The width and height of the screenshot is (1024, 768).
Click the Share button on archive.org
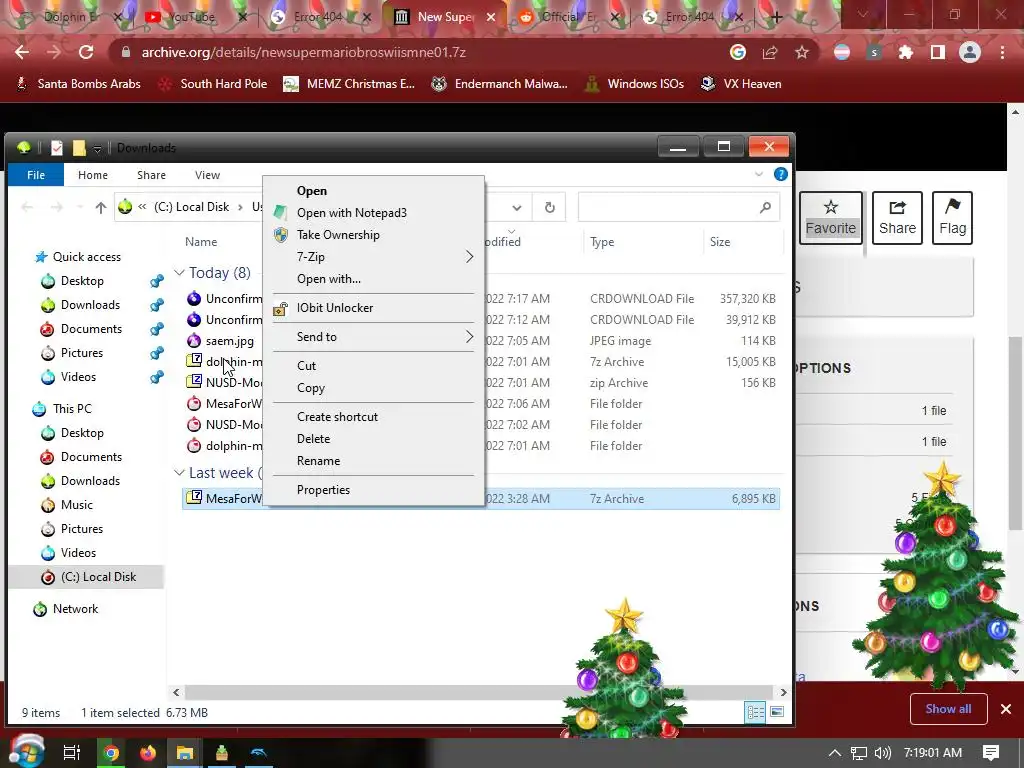point(897,218)
